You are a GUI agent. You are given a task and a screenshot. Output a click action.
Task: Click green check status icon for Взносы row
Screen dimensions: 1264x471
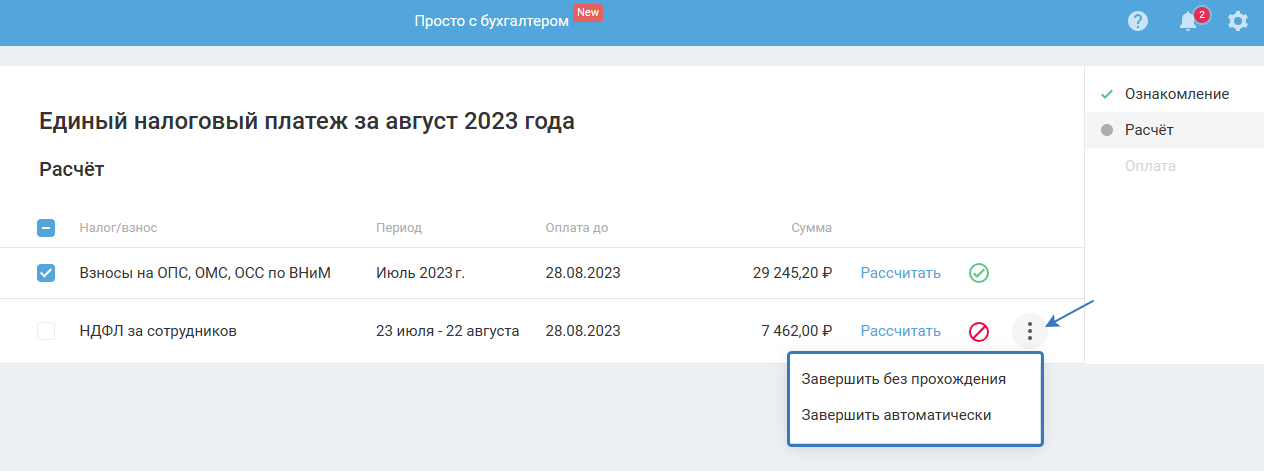coord(979,273)
